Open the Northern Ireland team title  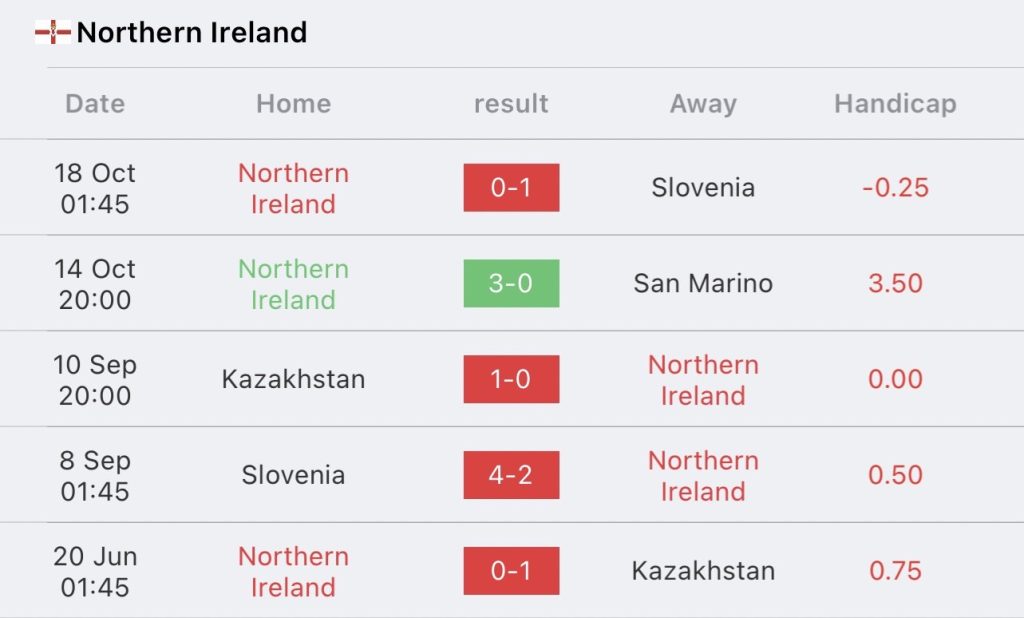tap(192, 32)
